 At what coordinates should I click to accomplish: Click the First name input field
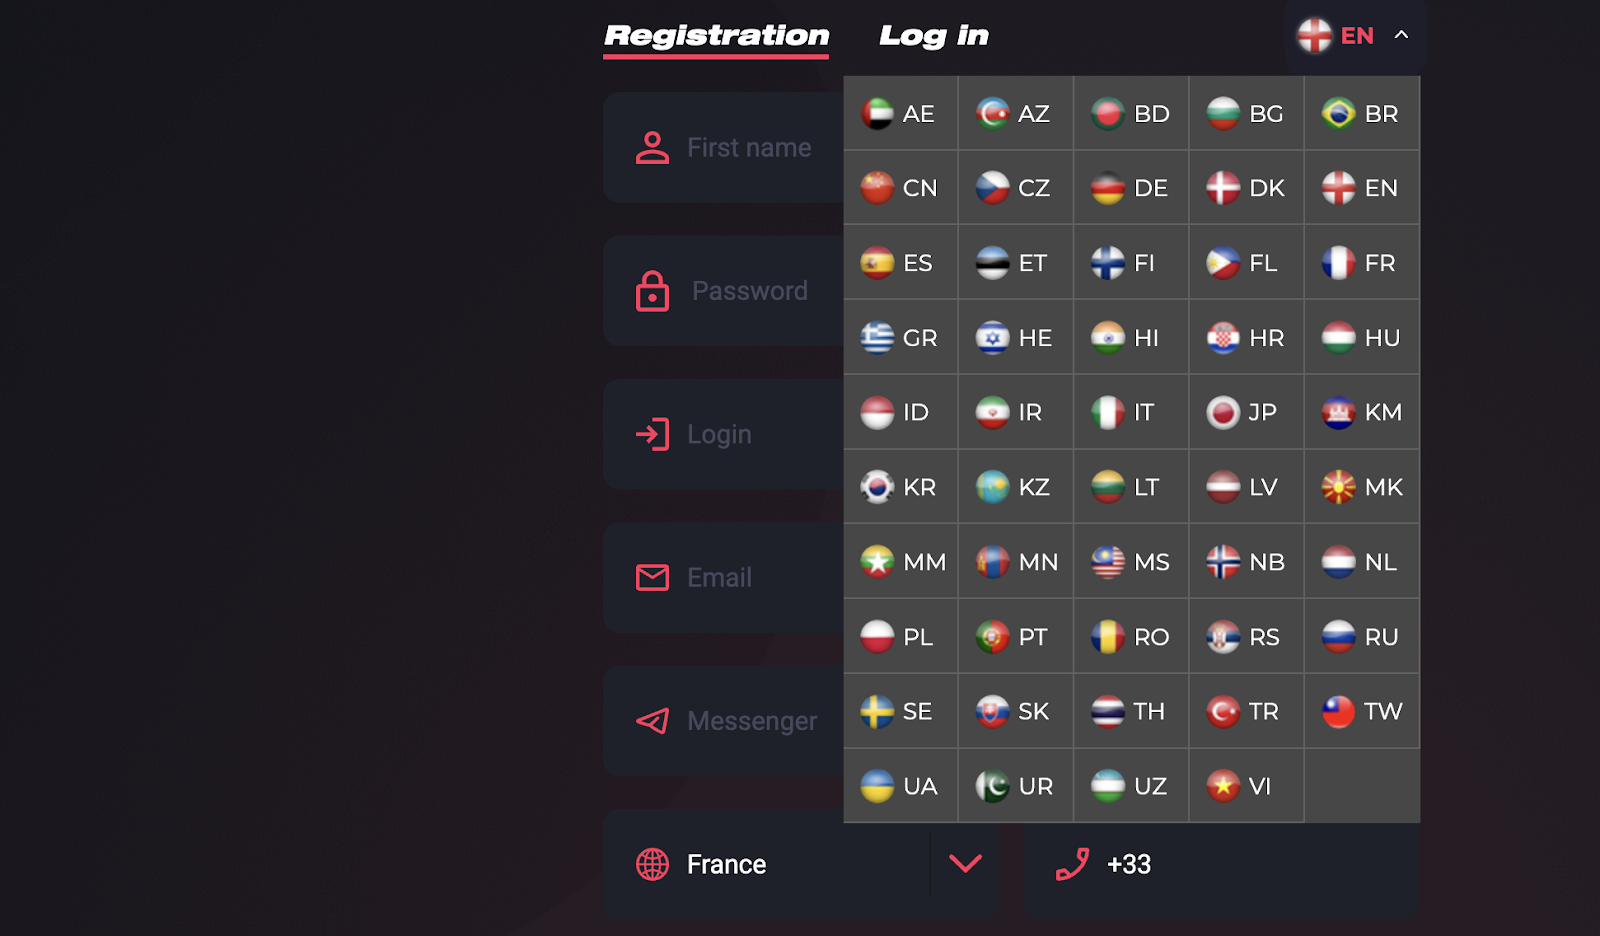pos(723,148)
